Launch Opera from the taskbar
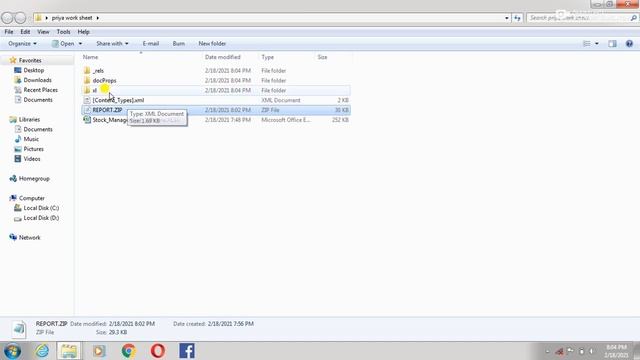The height and width of the screenshot is (360, 640). tap(158, 351)
